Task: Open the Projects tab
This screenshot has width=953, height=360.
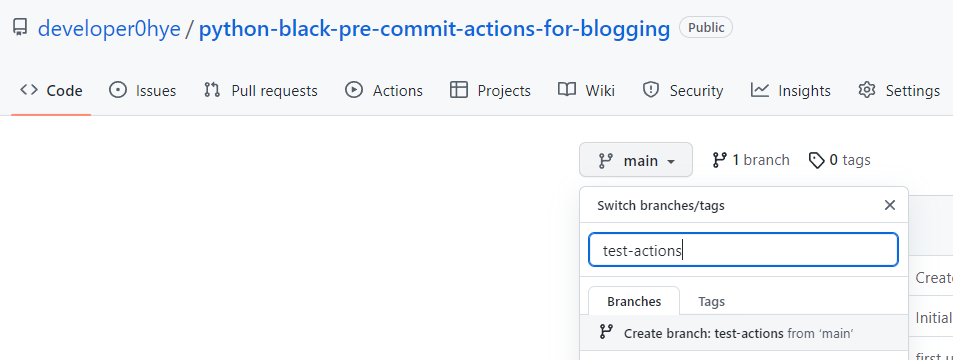Action: (x=490, y=91)
